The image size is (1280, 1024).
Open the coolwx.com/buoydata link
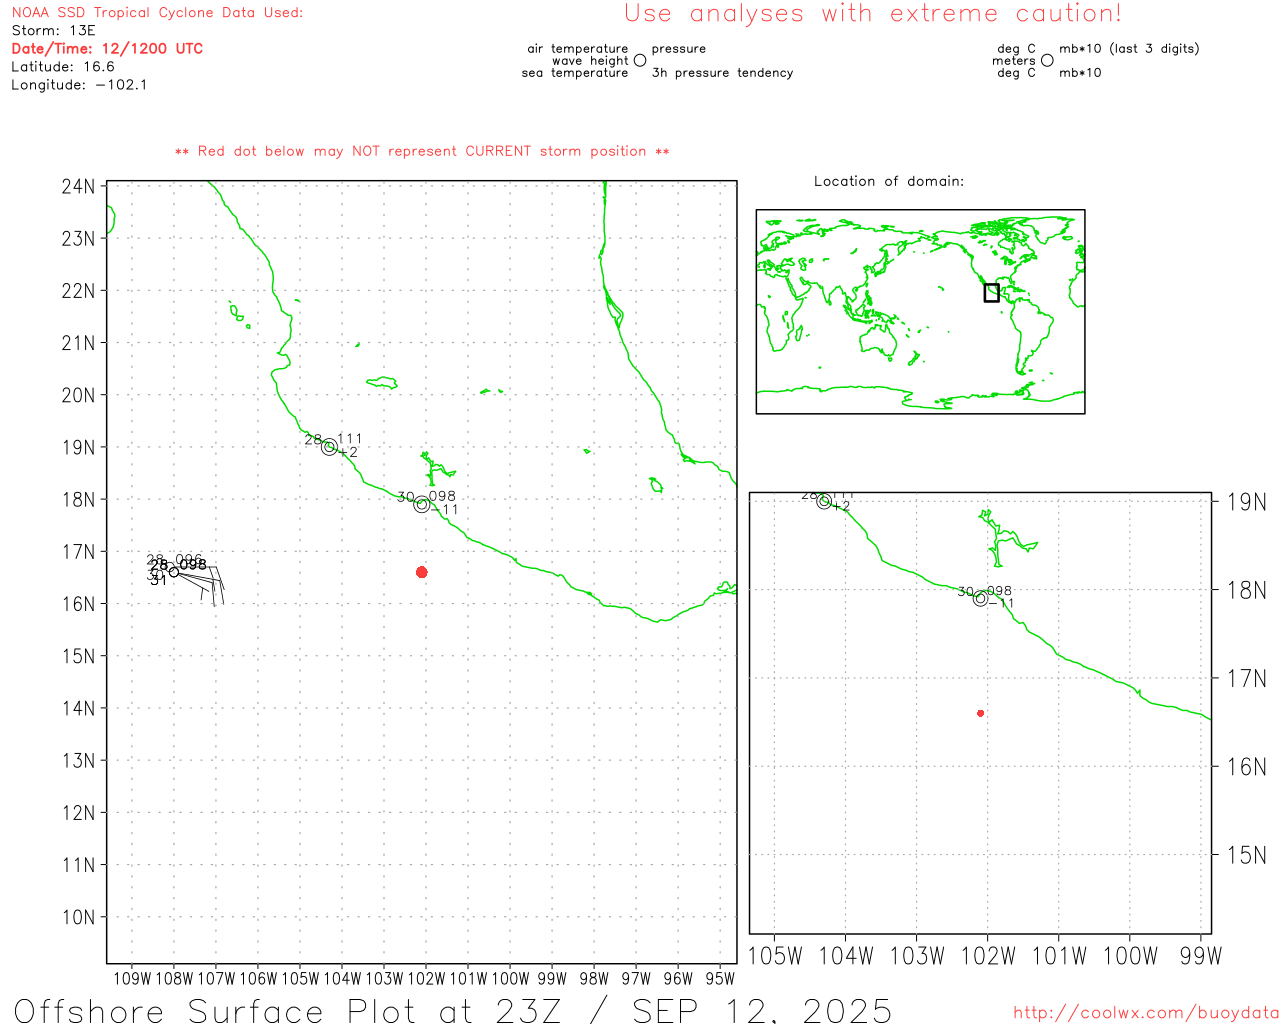(x=1146, y=1013)
